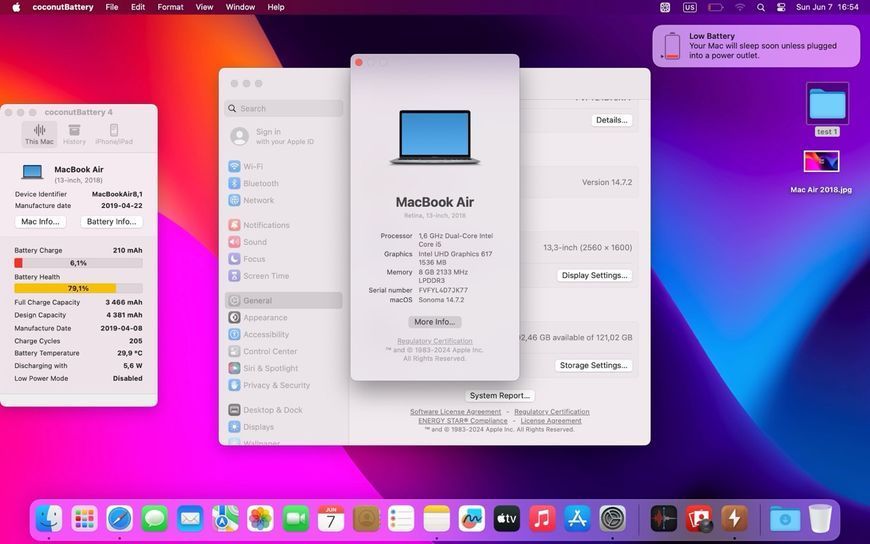The image size is (870, 544).
Task: Open the Window menu
Action: coord(240,7)
